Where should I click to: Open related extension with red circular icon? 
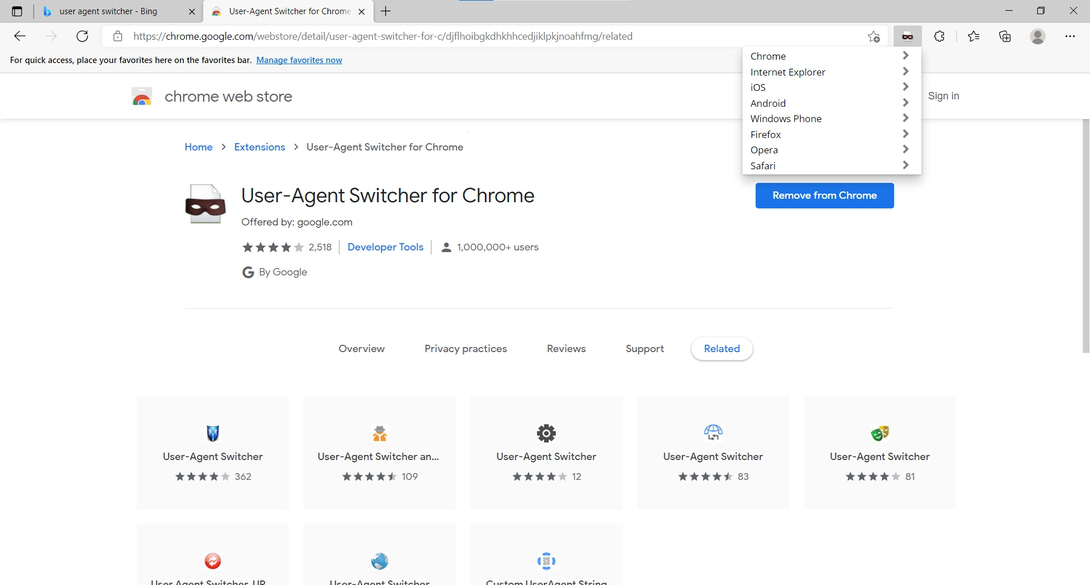pos(213,561)
